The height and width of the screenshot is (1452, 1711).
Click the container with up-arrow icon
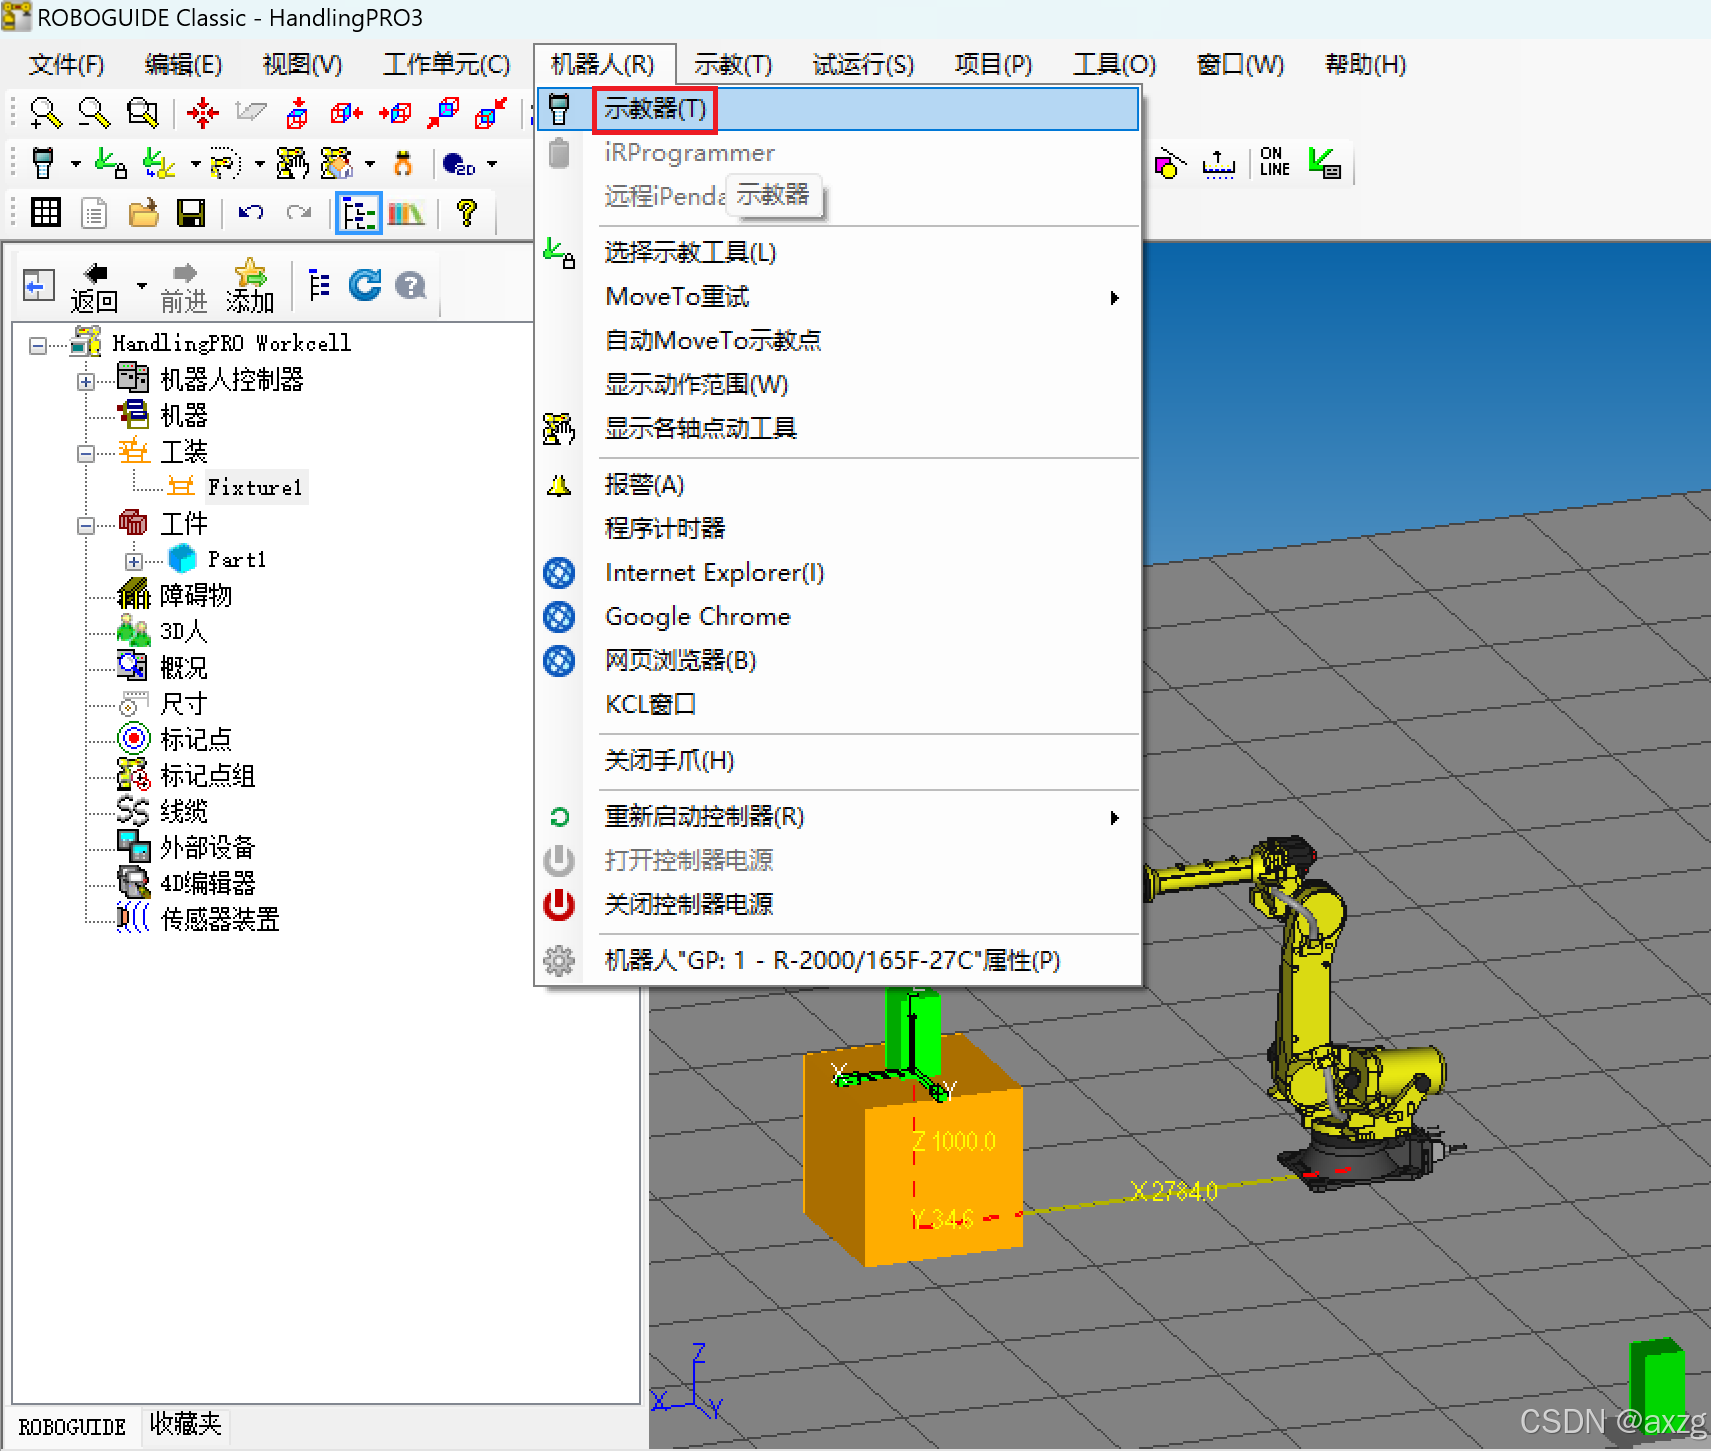[x=1218, y=163]
